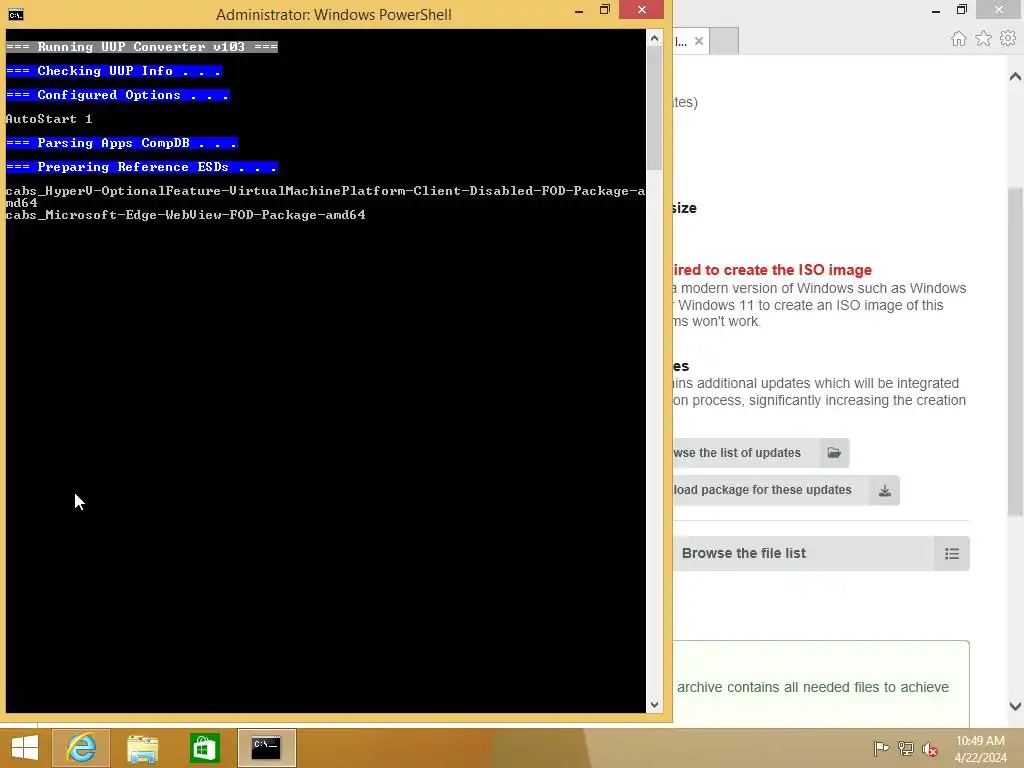Minimize the PowerShell window
Viewport: 1024px width, 768px height.
click(579, 10)
